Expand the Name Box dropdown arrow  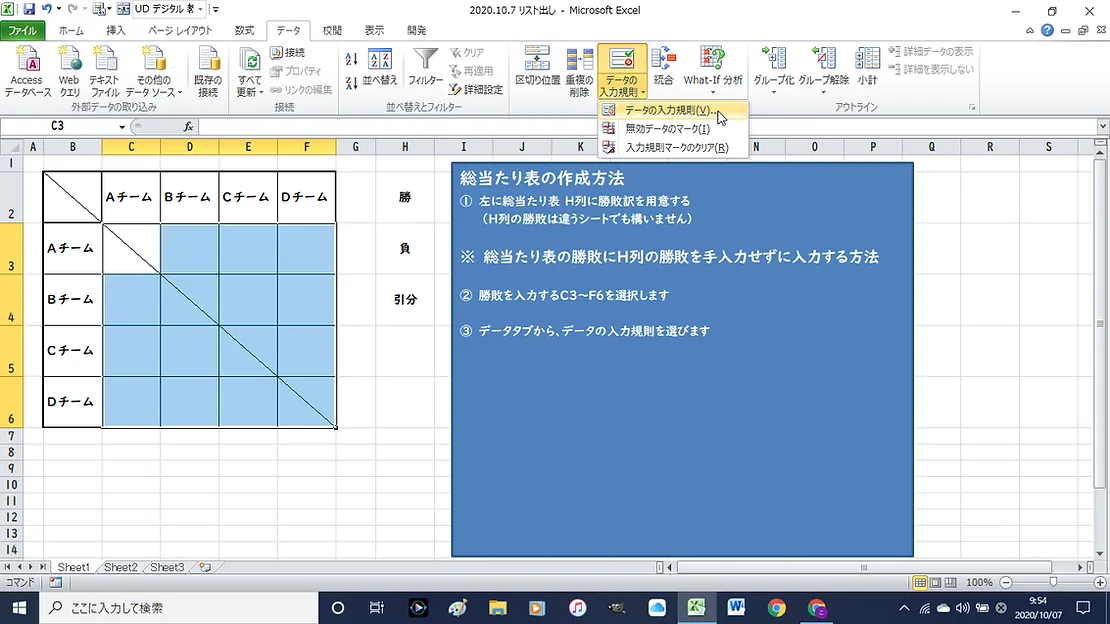point(122,127)
